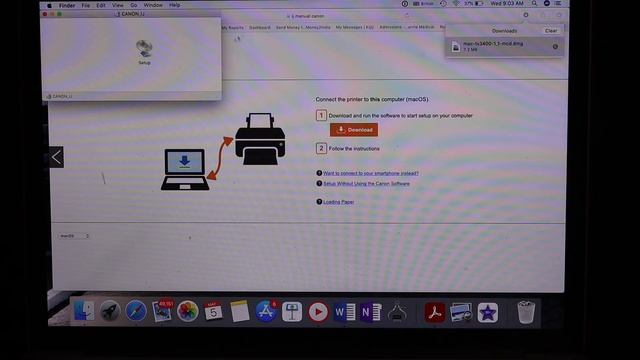Open Safari from the Dock
Screen dimensions: 640x360
pyautogui.click(x=136, y=312)
